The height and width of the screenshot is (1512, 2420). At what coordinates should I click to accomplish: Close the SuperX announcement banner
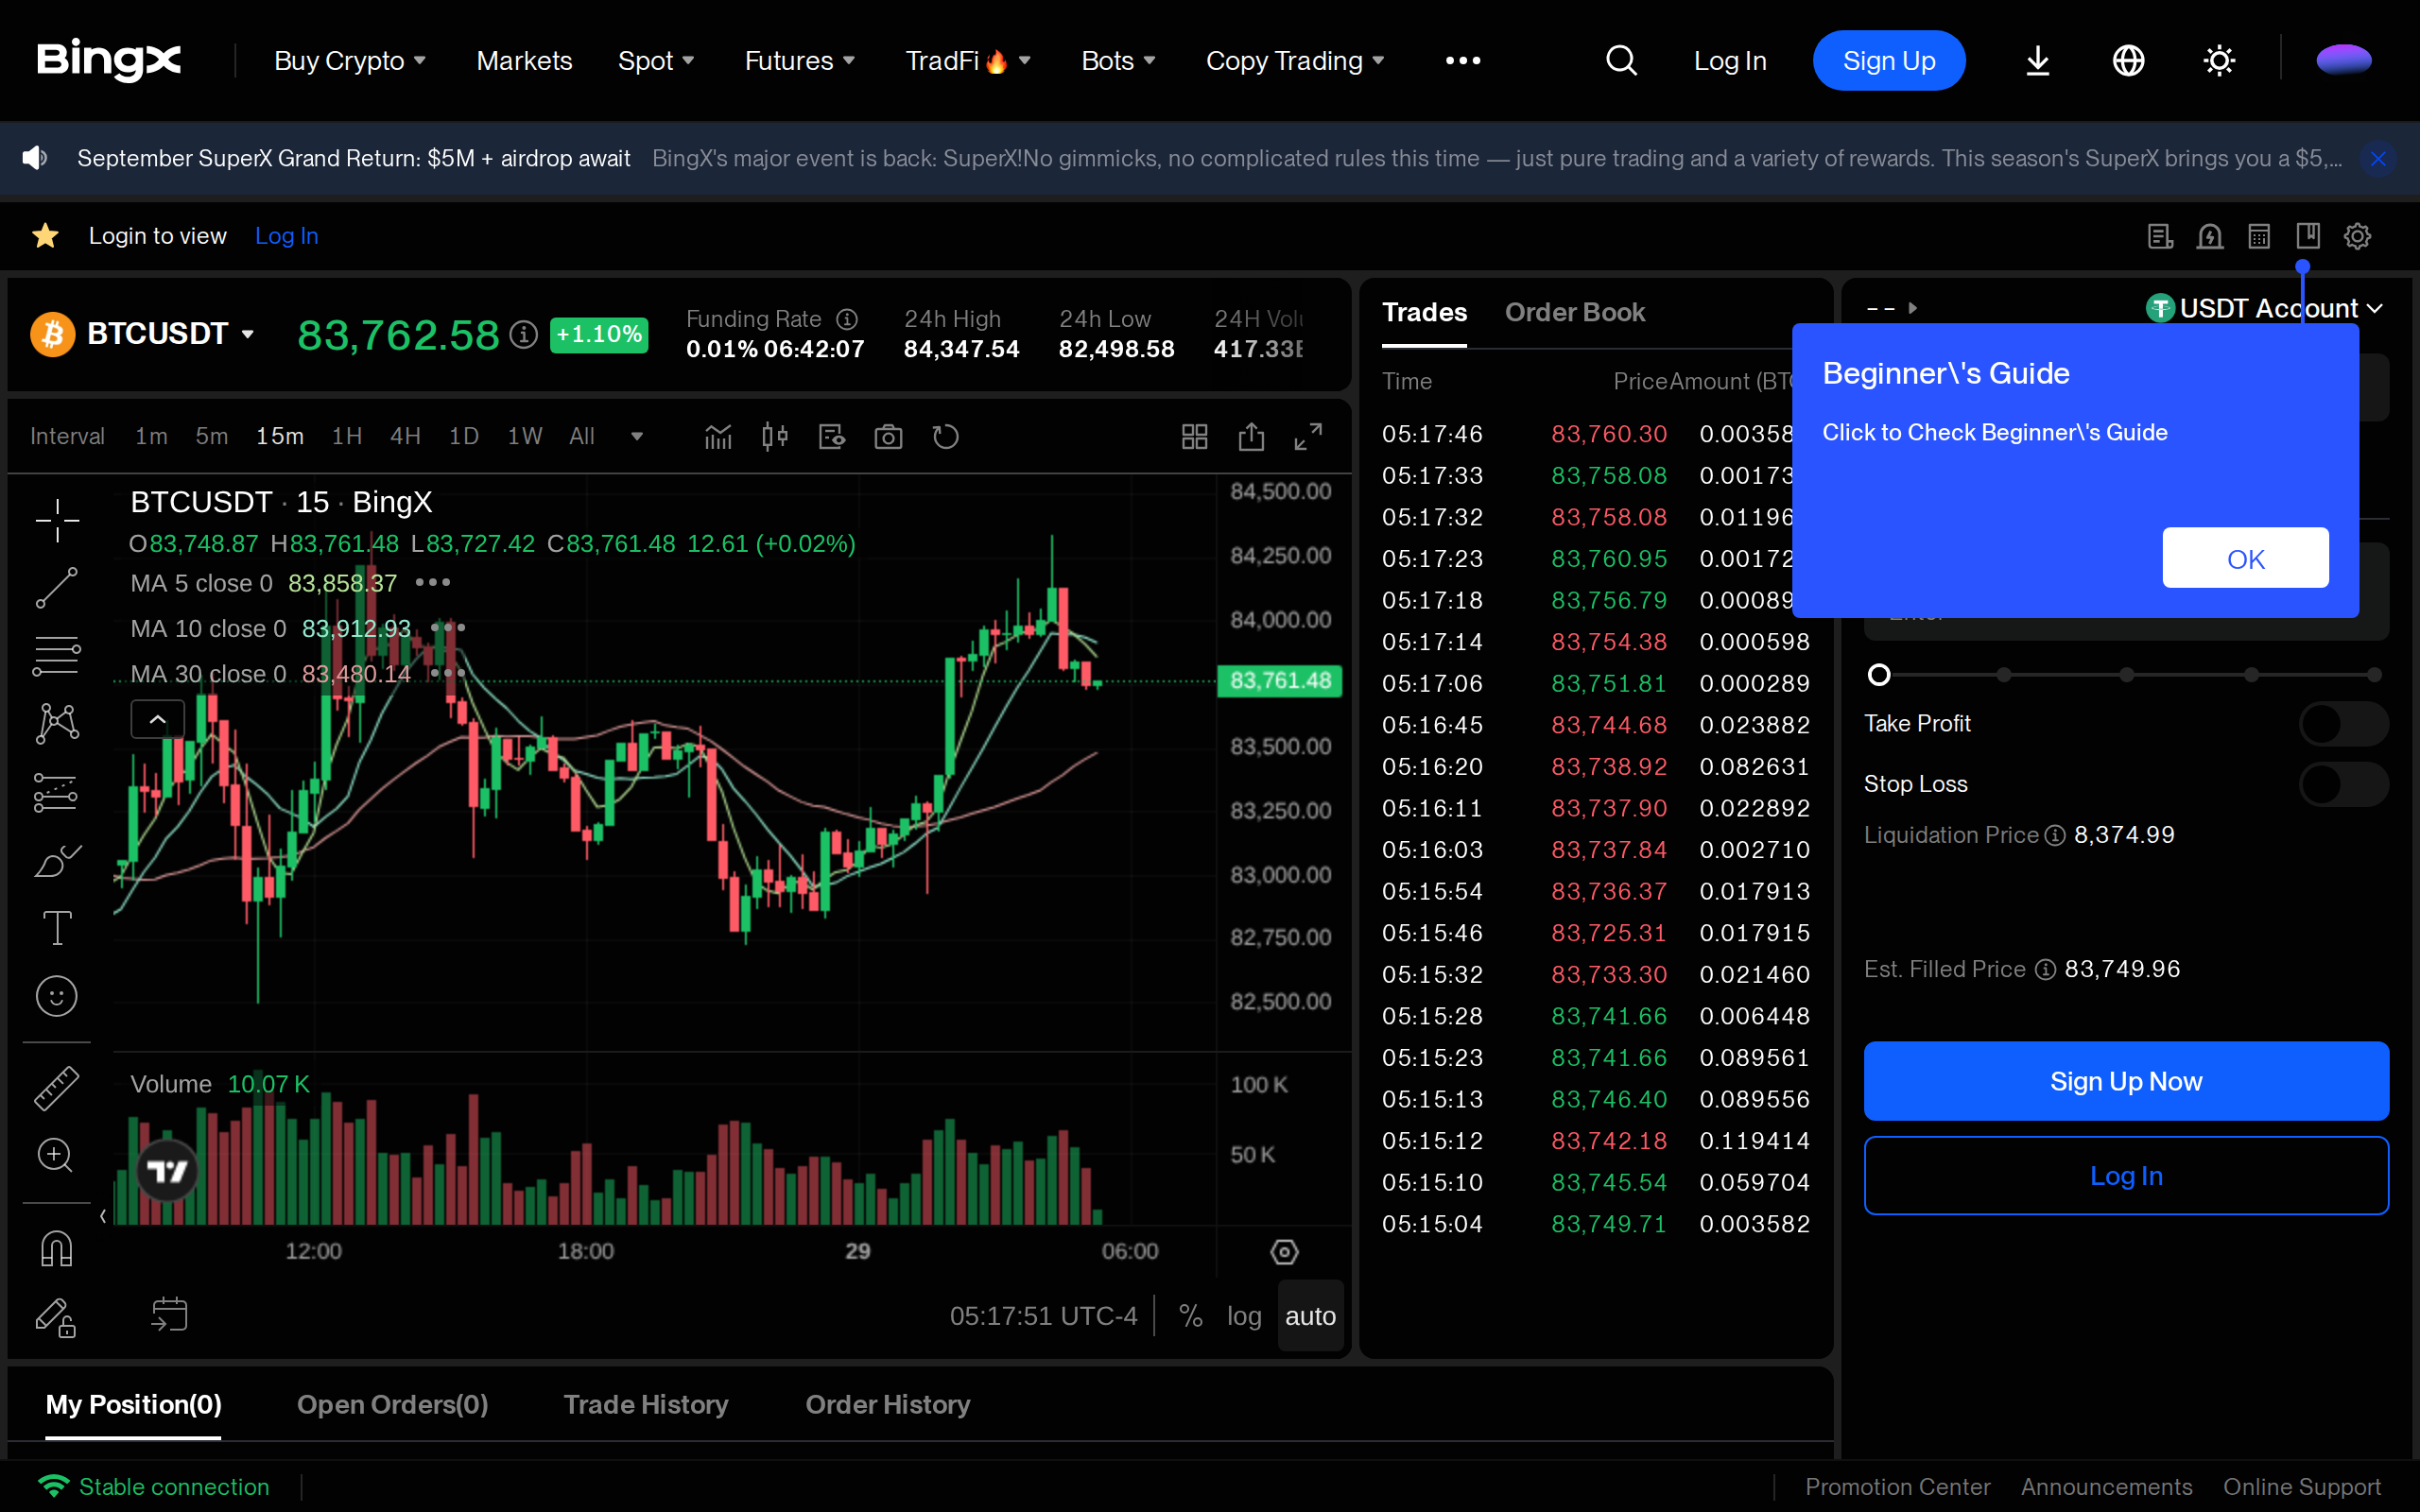2378,158
